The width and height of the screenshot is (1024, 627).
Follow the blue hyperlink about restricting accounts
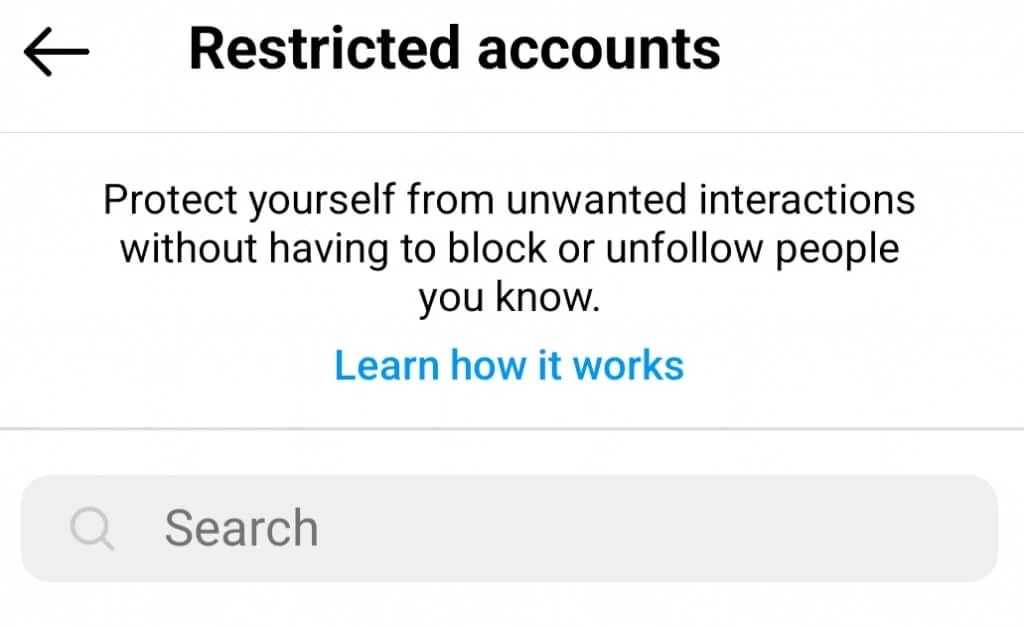pos(508,365)
